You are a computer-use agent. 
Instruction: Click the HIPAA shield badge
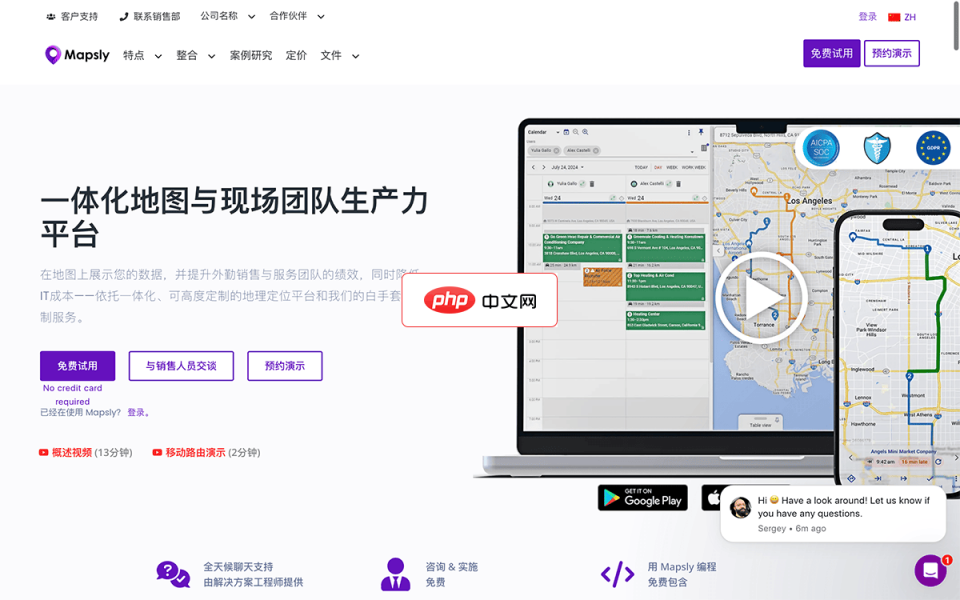click(877, 148)
